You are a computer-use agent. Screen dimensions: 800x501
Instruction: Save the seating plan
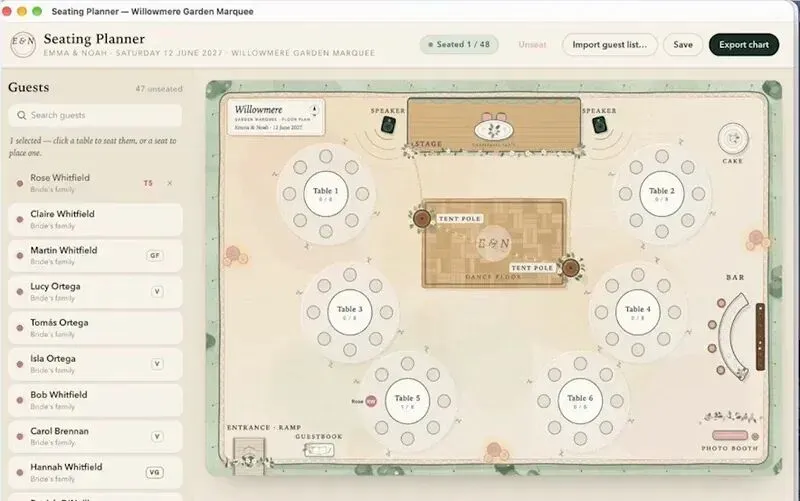[683, 44]
